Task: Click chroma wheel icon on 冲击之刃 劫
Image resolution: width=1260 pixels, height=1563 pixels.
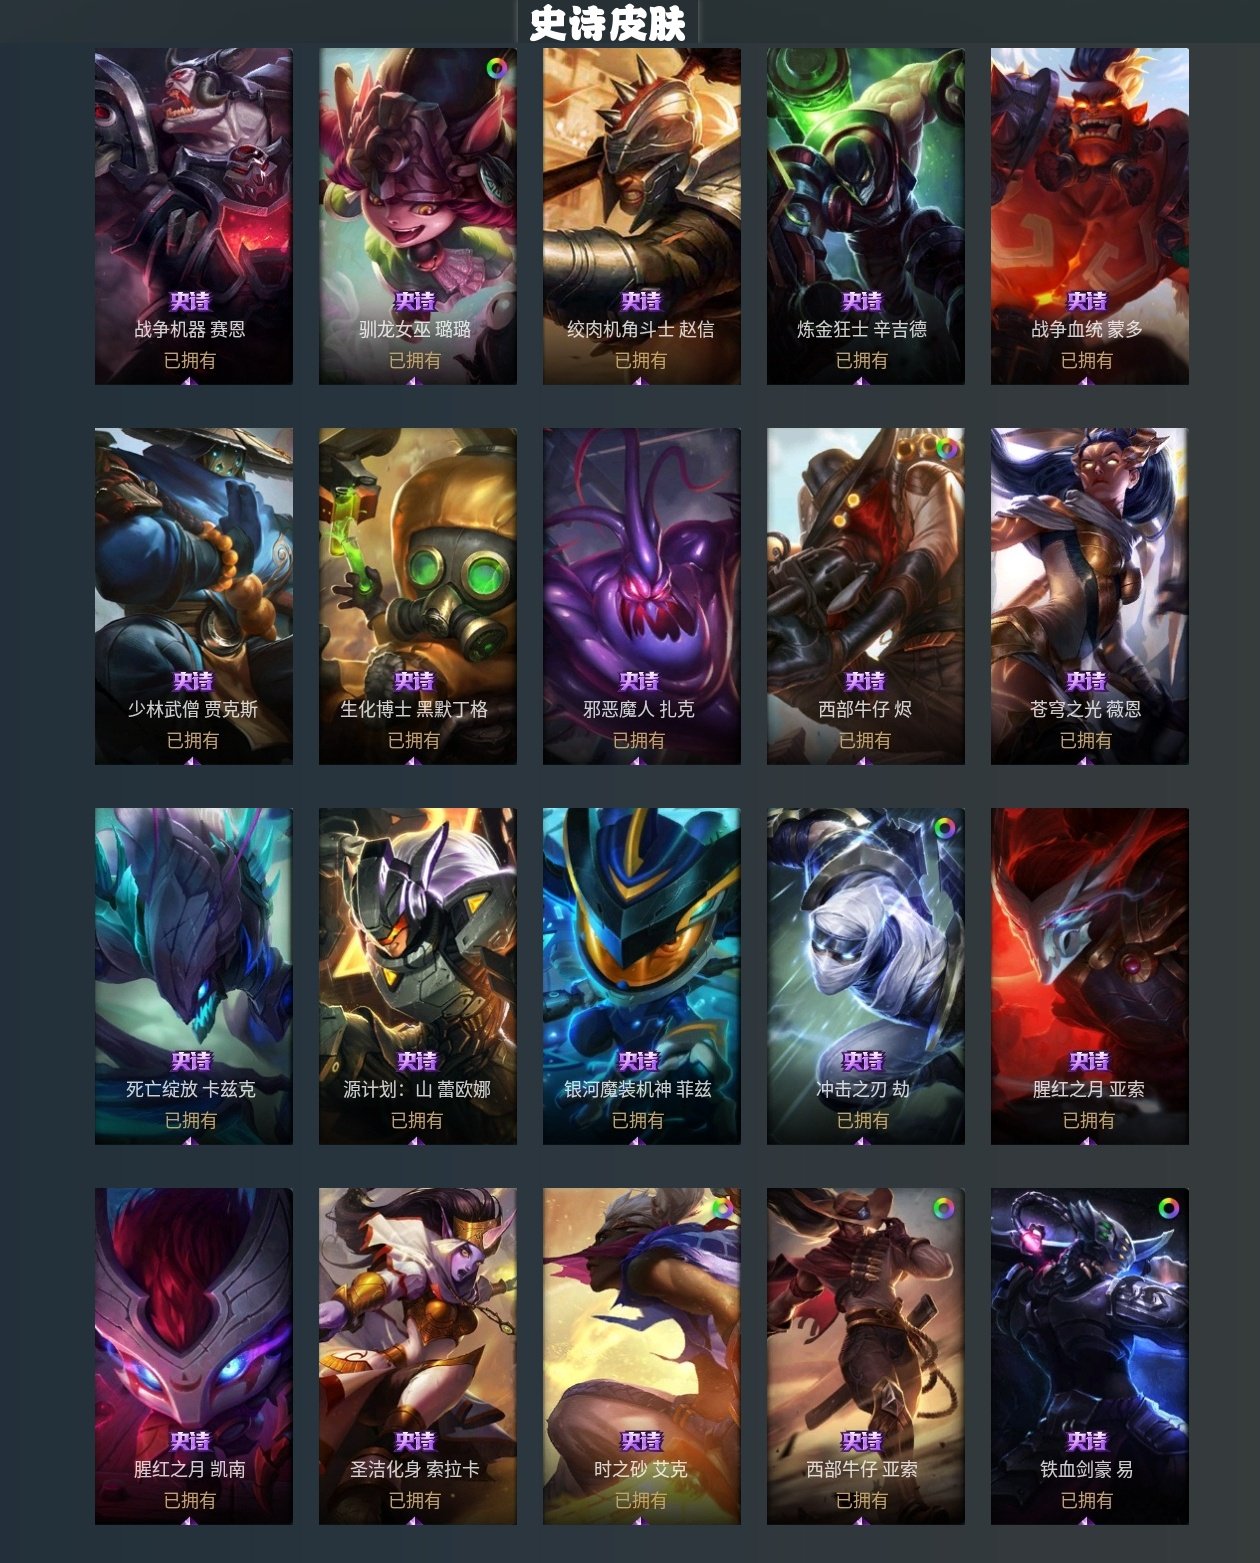Action: coord(945,828)
